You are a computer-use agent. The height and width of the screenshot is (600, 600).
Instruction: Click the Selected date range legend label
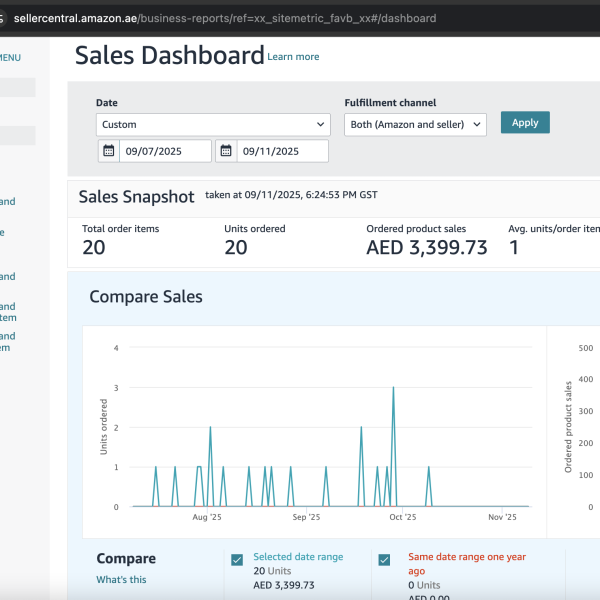(x=298, y=557)
